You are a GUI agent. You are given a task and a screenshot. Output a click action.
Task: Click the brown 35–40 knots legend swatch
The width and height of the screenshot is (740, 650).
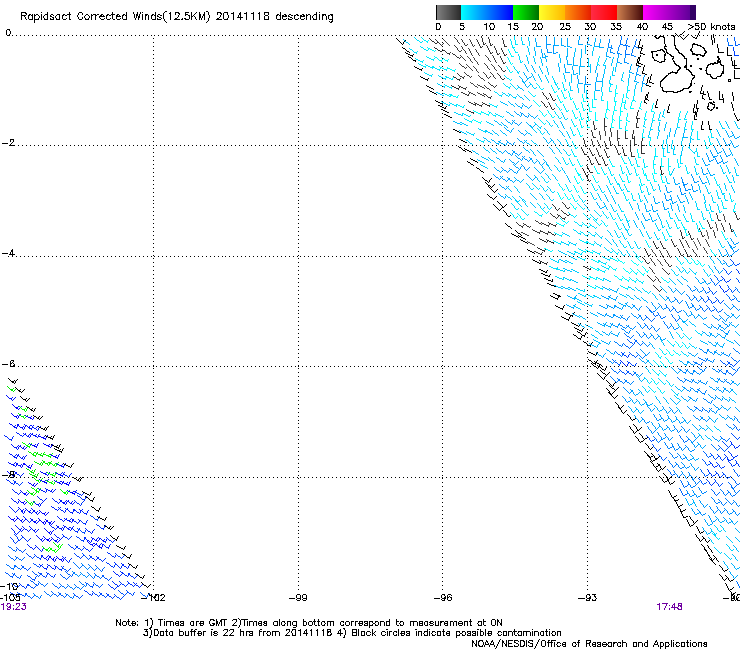point(630,12)
